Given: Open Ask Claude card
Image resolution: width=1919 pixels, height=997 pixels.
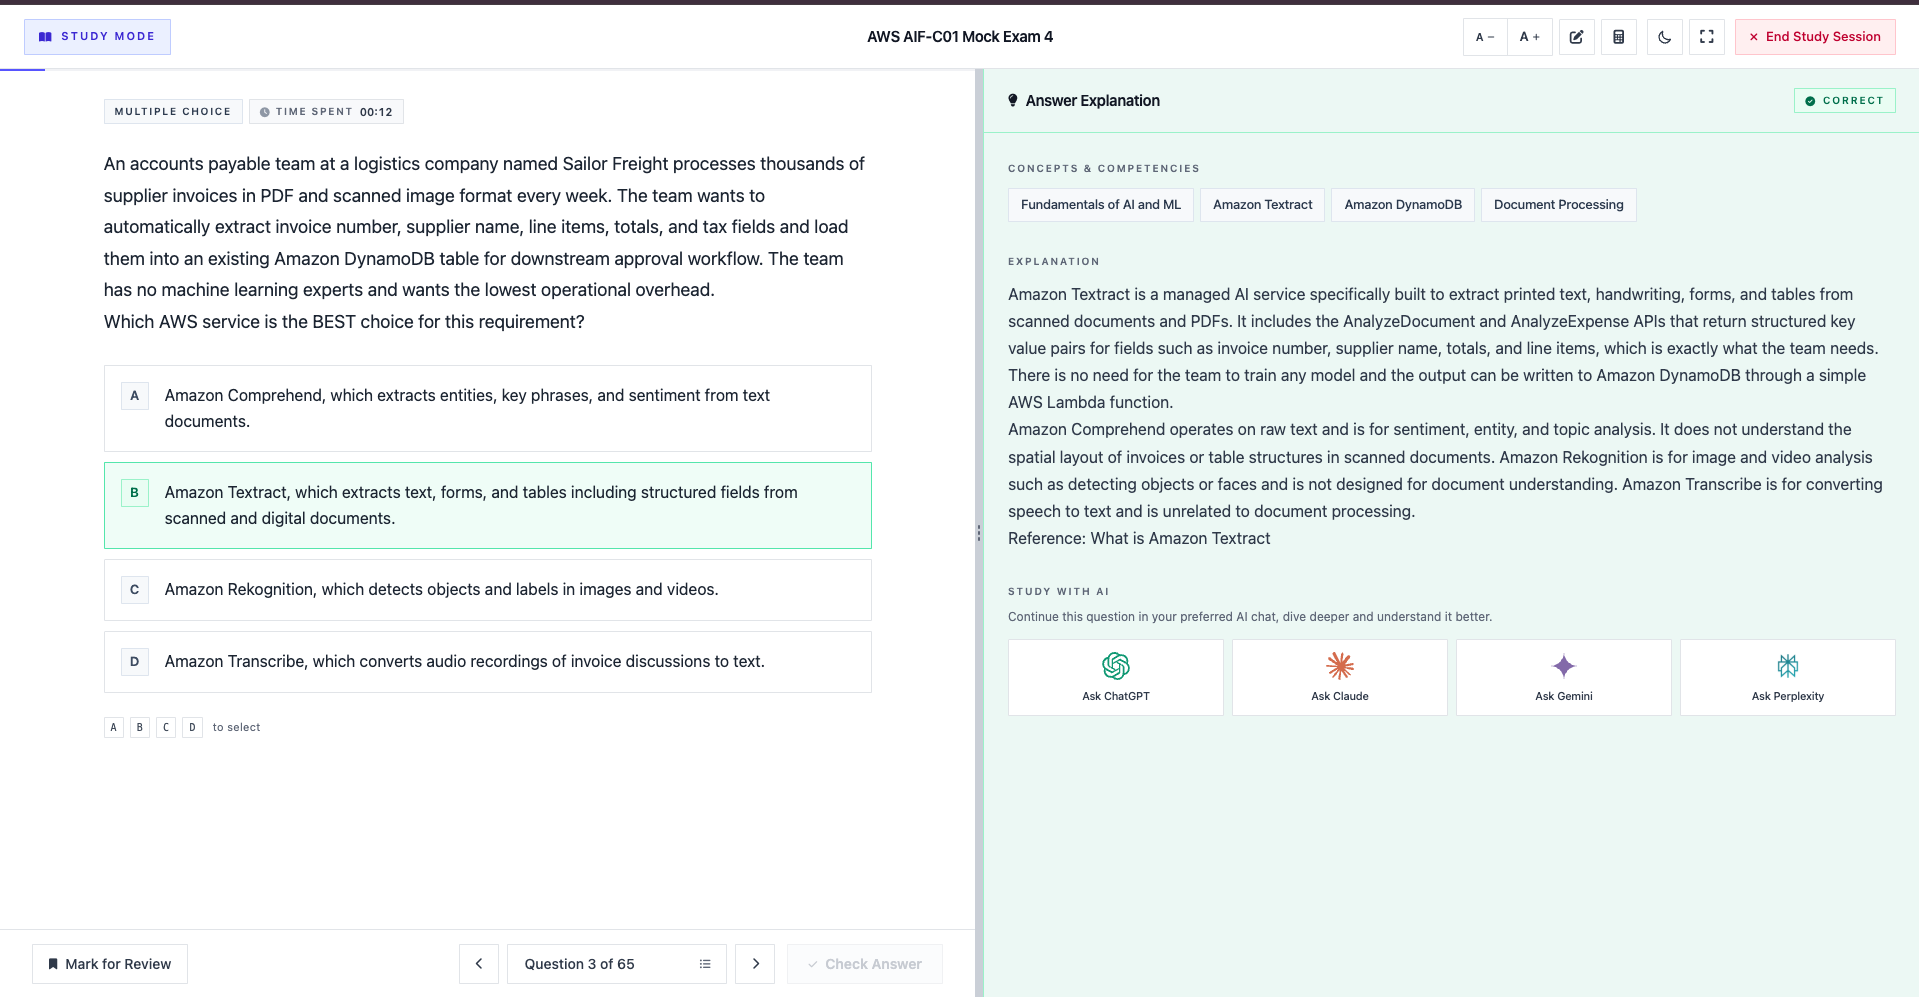Looking at the screenshot, I should (1340, 677).
